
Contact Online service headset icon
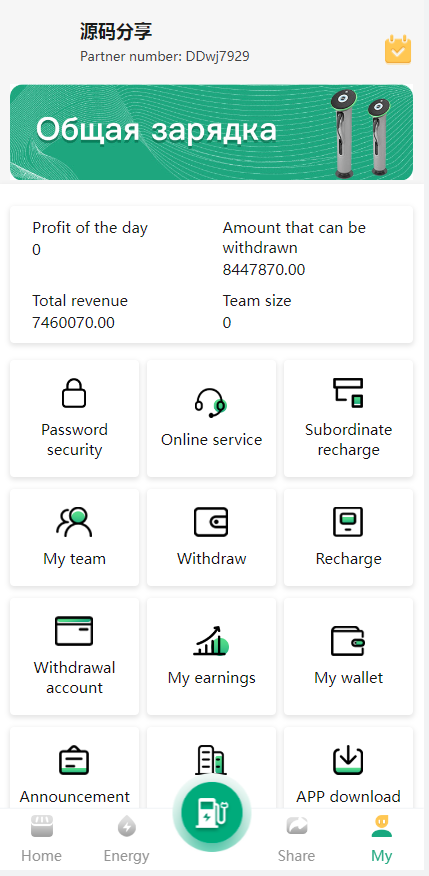pos(211,403)
